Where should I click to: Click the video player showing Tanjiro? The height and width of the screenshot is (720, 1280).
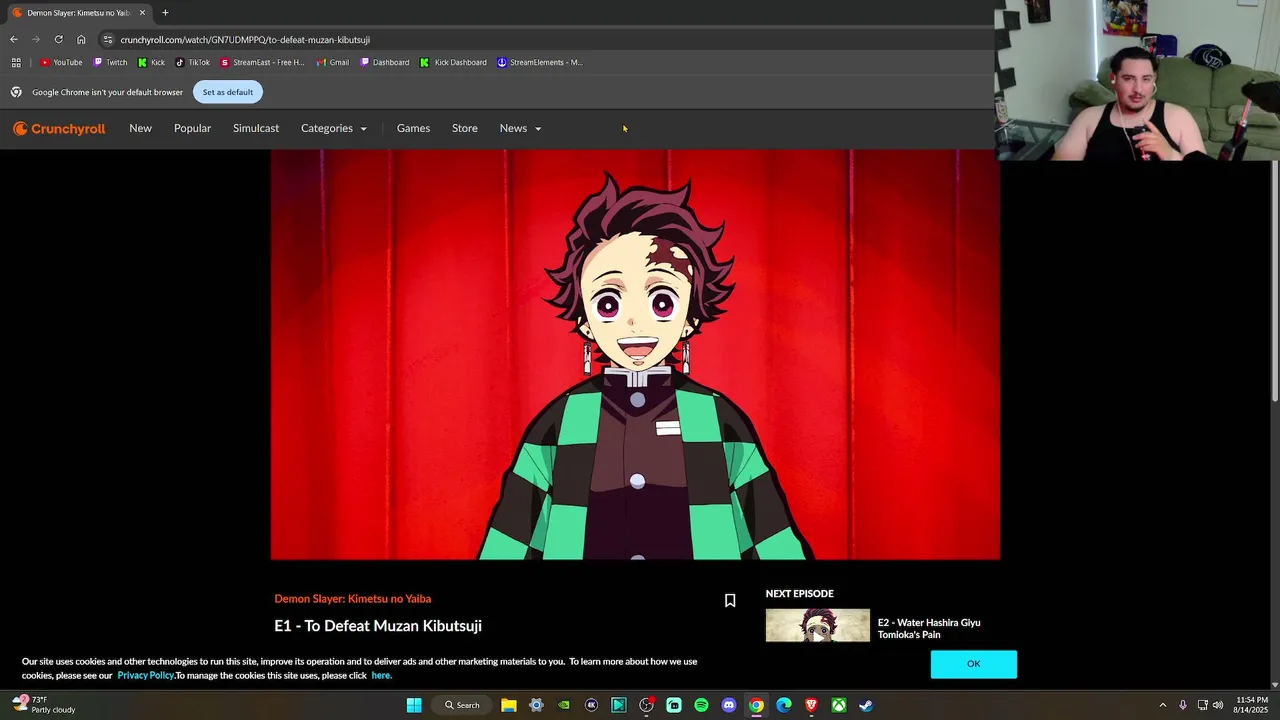[635, 355]
